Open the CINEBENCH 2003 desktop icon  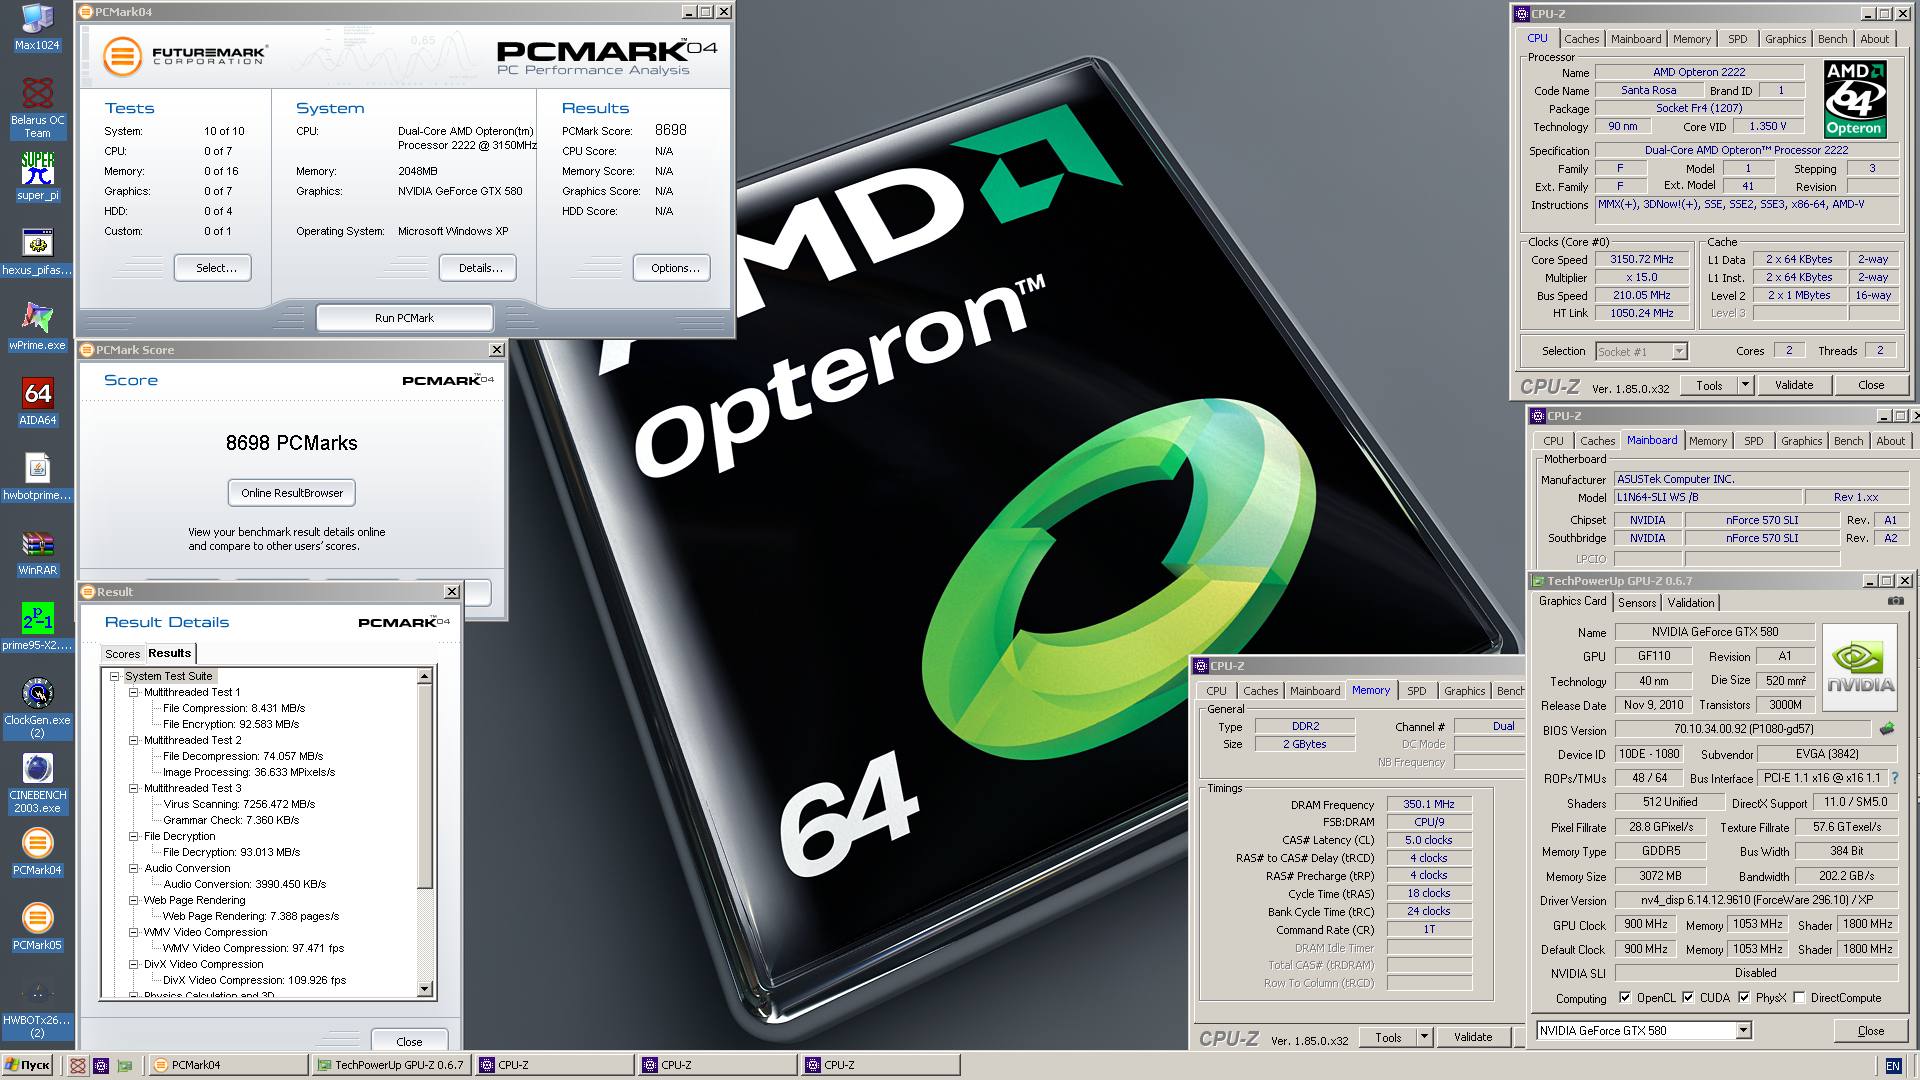click(37, 782)
